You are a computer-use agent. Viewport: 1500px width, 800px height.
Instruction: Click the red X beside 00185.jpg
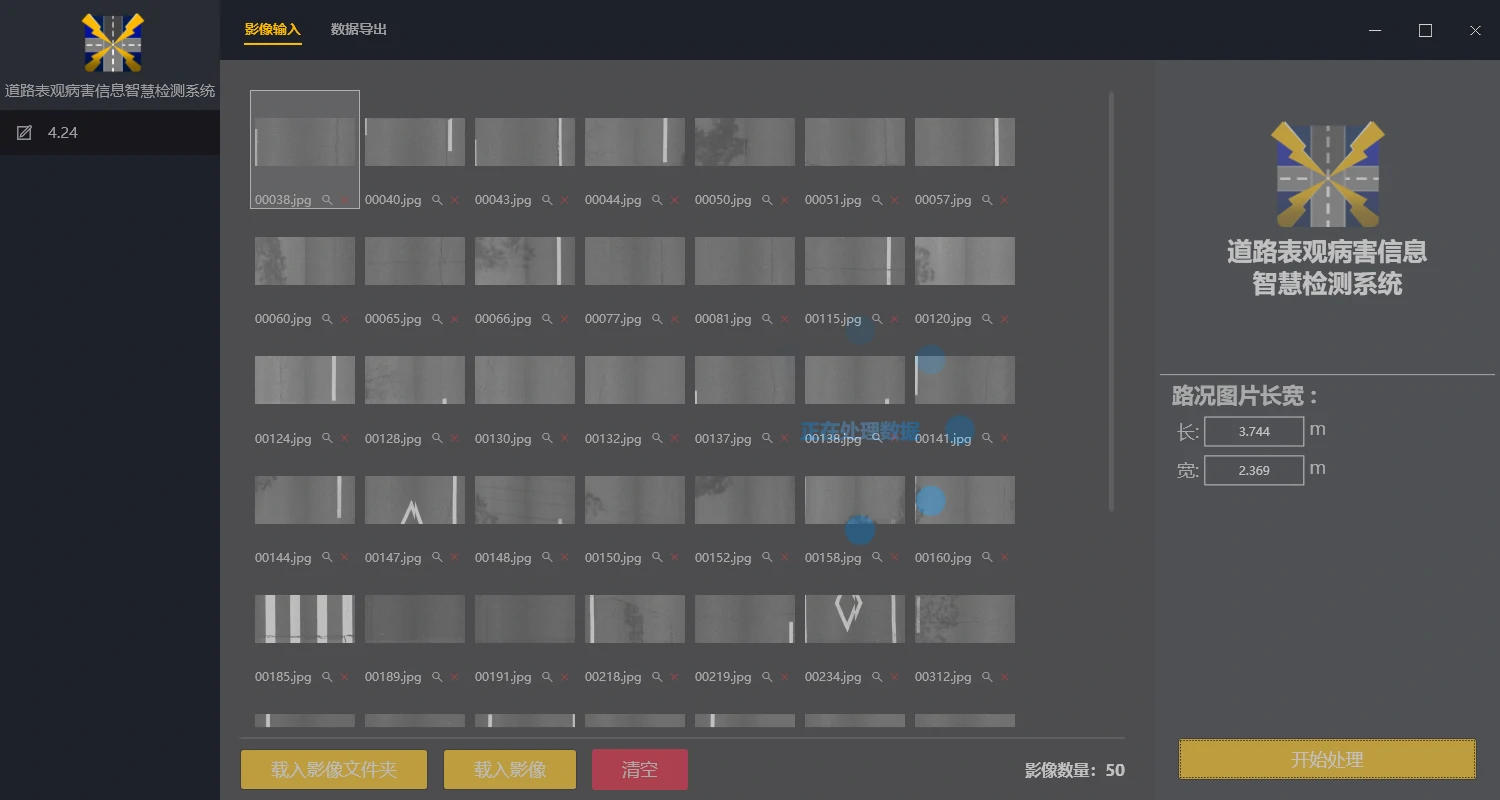[344, 677]
